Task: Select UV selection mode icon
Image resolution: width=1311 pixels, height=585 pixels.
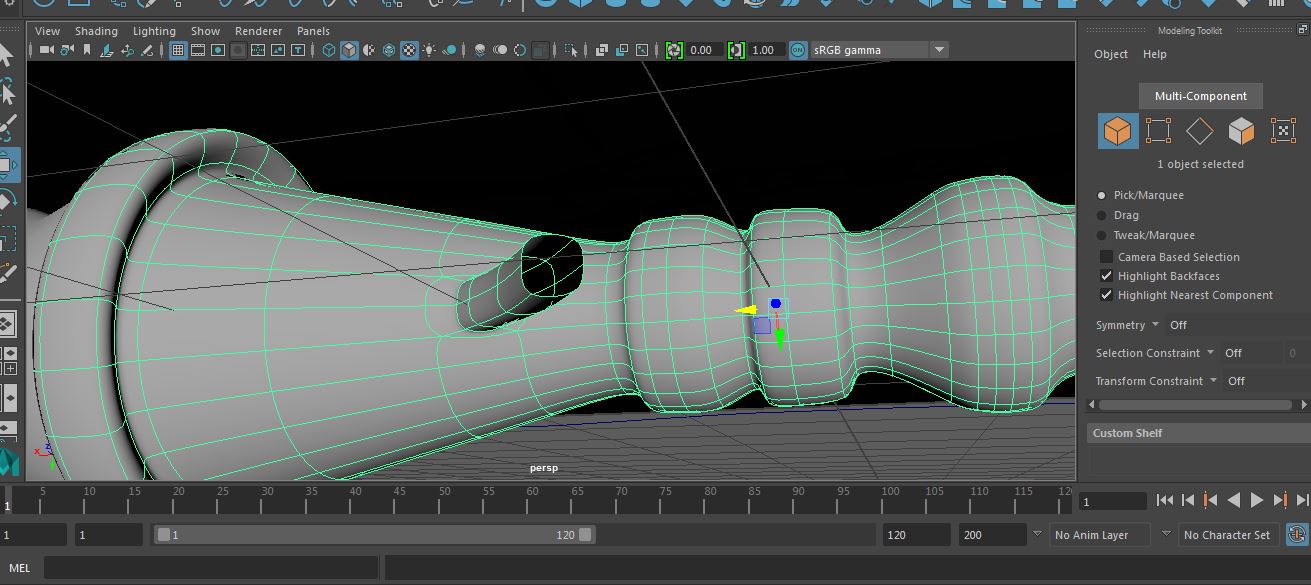Action: pyautogui.click(x=1283, y=131)
